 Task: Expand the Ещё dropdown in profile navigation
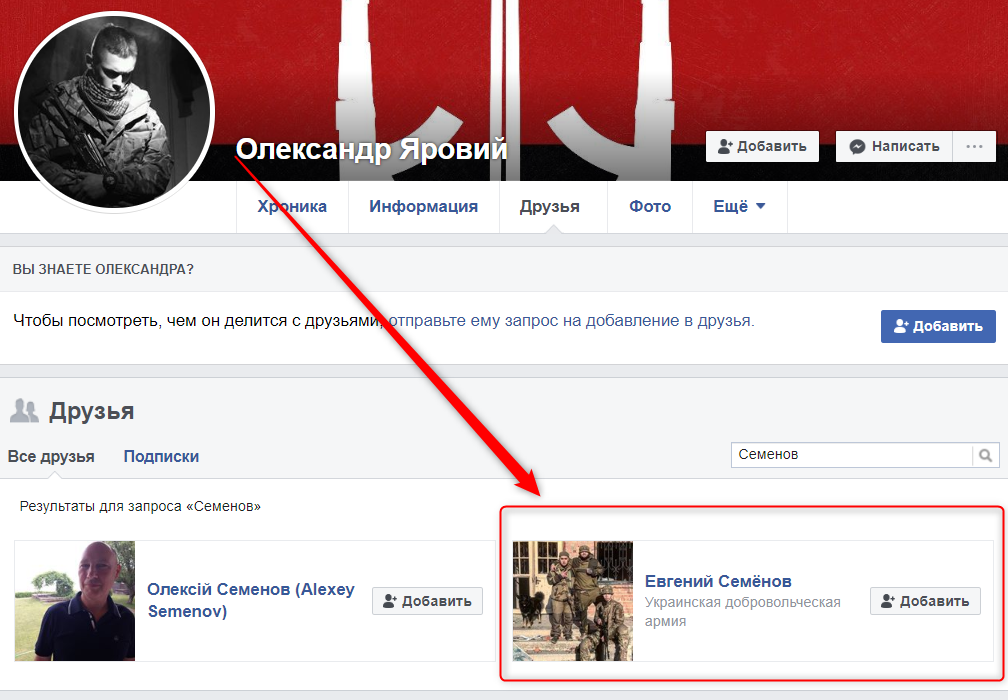click(x=739, y=207)
